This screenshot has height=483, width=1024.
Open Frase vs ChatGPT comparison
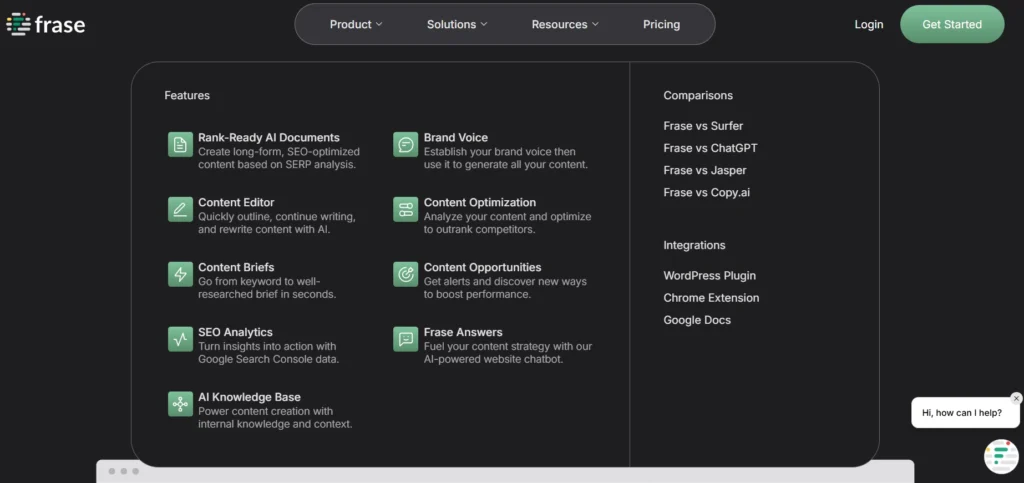pos(711,148)
